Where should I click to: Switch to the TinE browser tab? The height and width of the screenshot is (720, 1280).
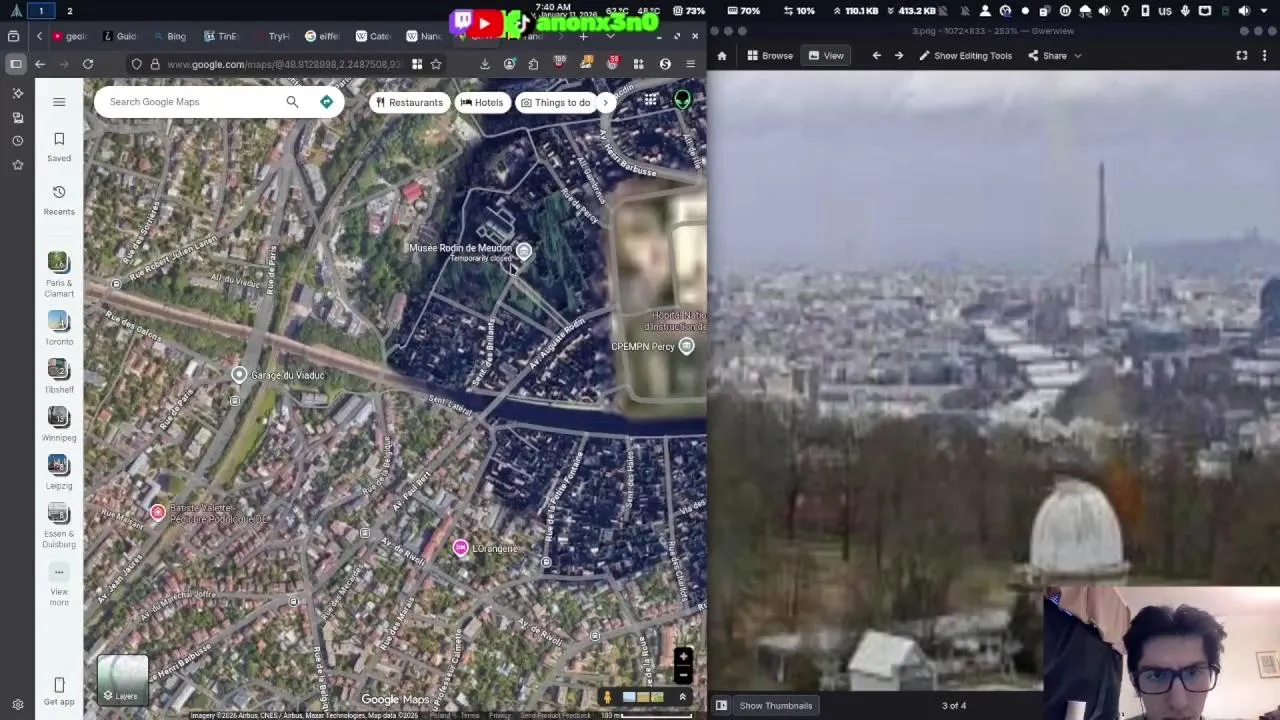(221, 36)
